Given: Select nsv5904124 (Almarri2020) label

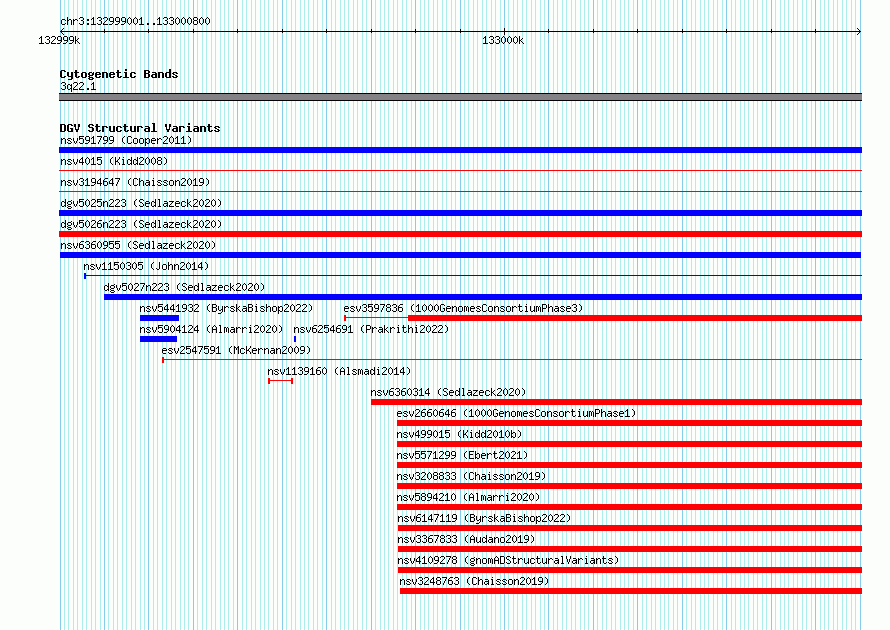Looking at the screenshot, I should pos(211,329).
